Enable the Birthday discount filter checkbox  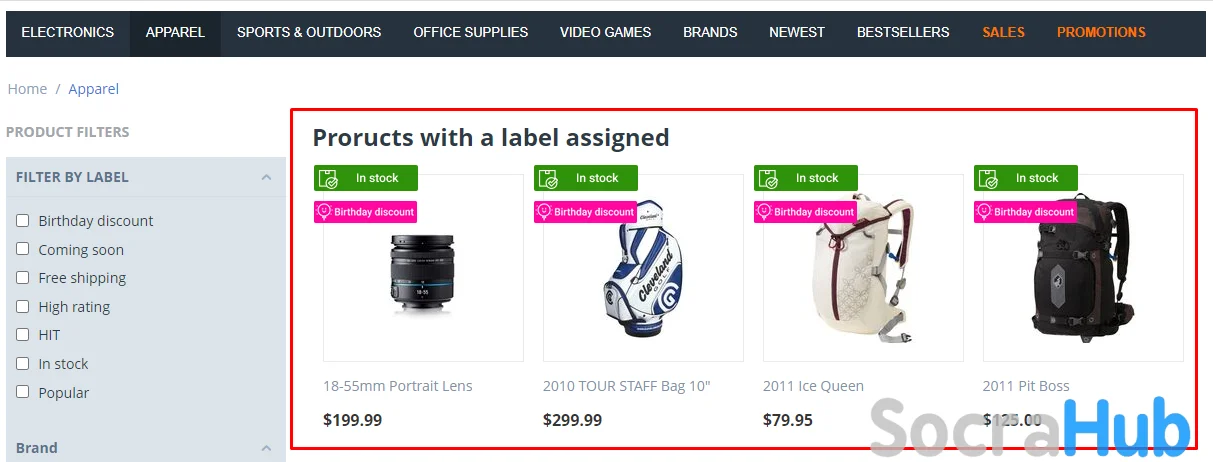click(x=23, y=221)
